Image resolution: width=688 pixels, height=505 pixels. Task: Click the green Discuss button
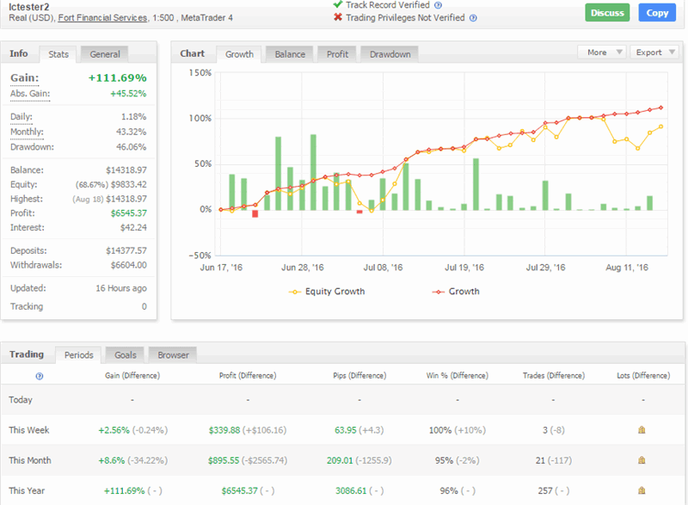tap(607, 13)
